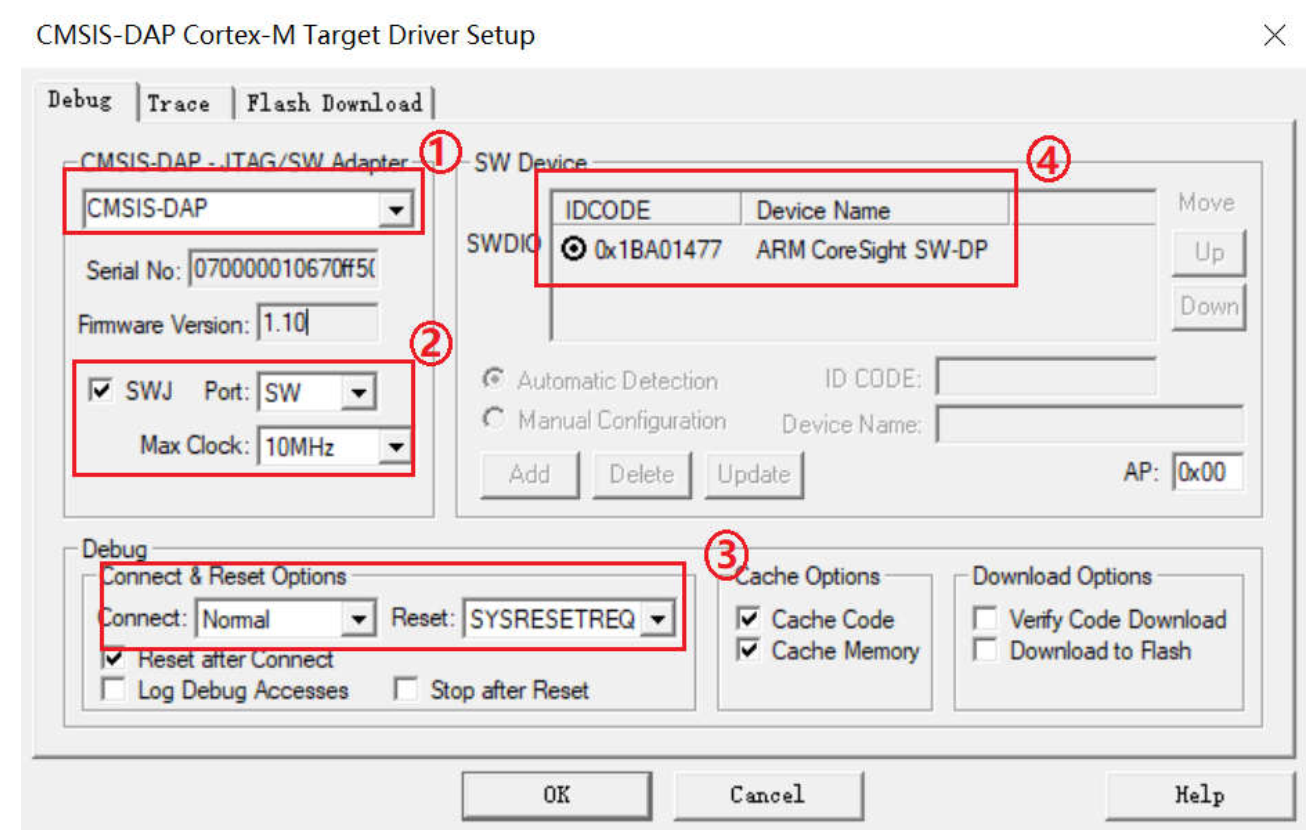
Task: Click the Device Name input field
Action: pyautogui.click(x=1089, y=424)
